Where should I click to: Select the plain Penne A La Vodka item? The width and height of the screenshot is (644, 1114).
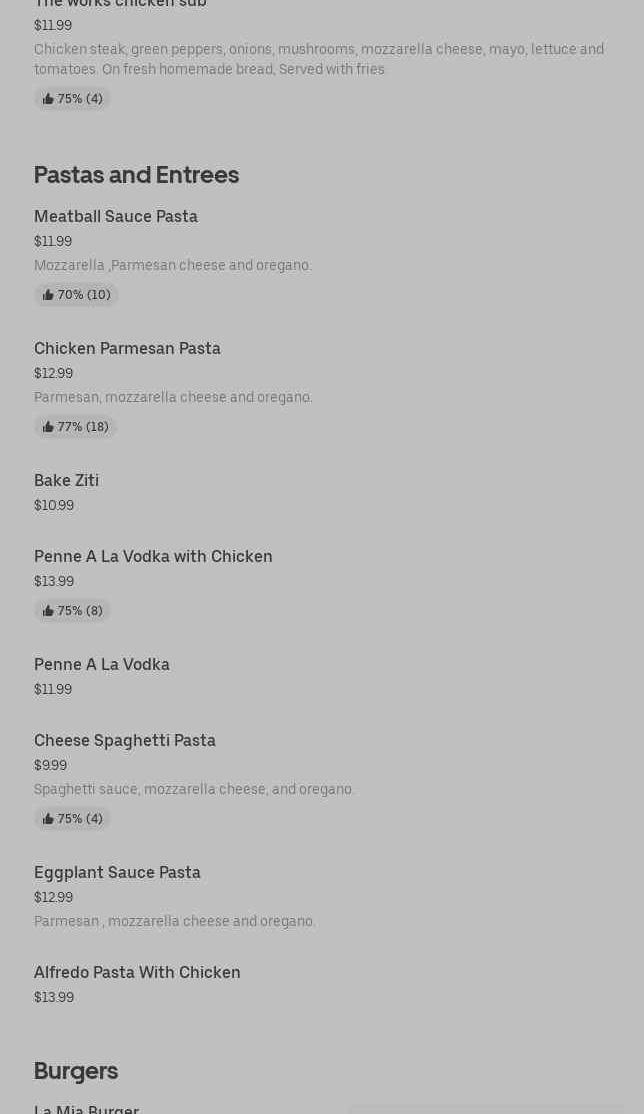(102, 665)
